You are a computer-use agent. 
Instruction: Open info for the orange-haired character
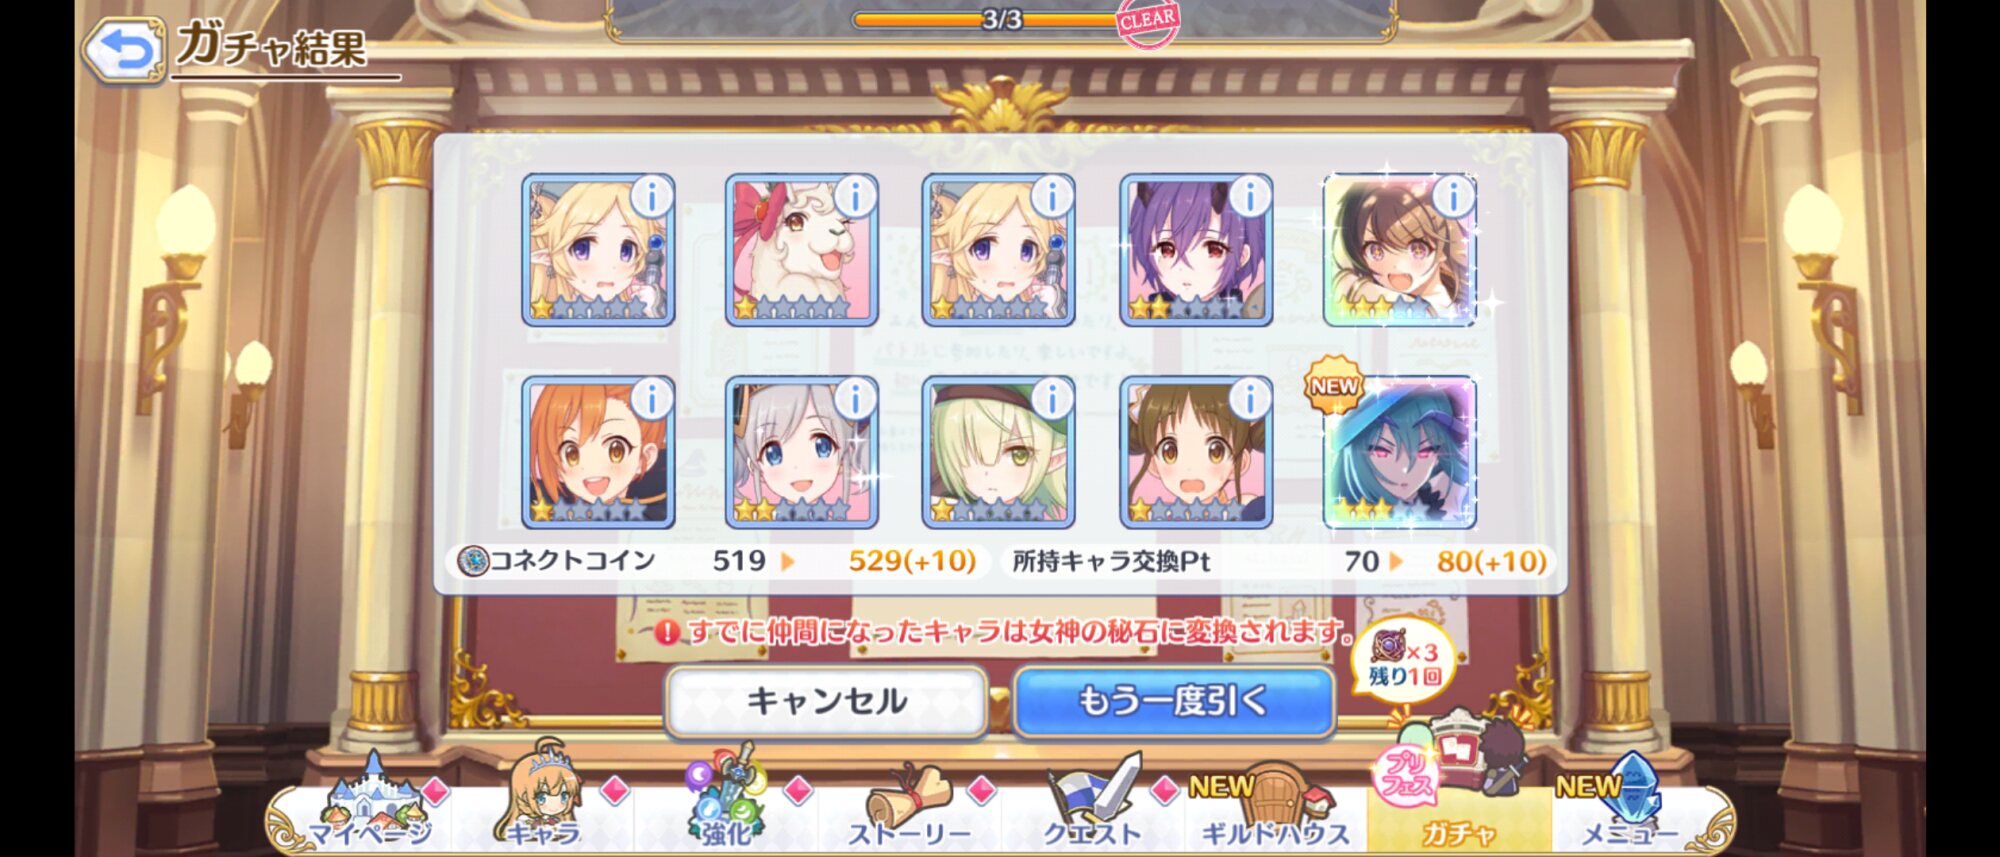tap(651, 399)
